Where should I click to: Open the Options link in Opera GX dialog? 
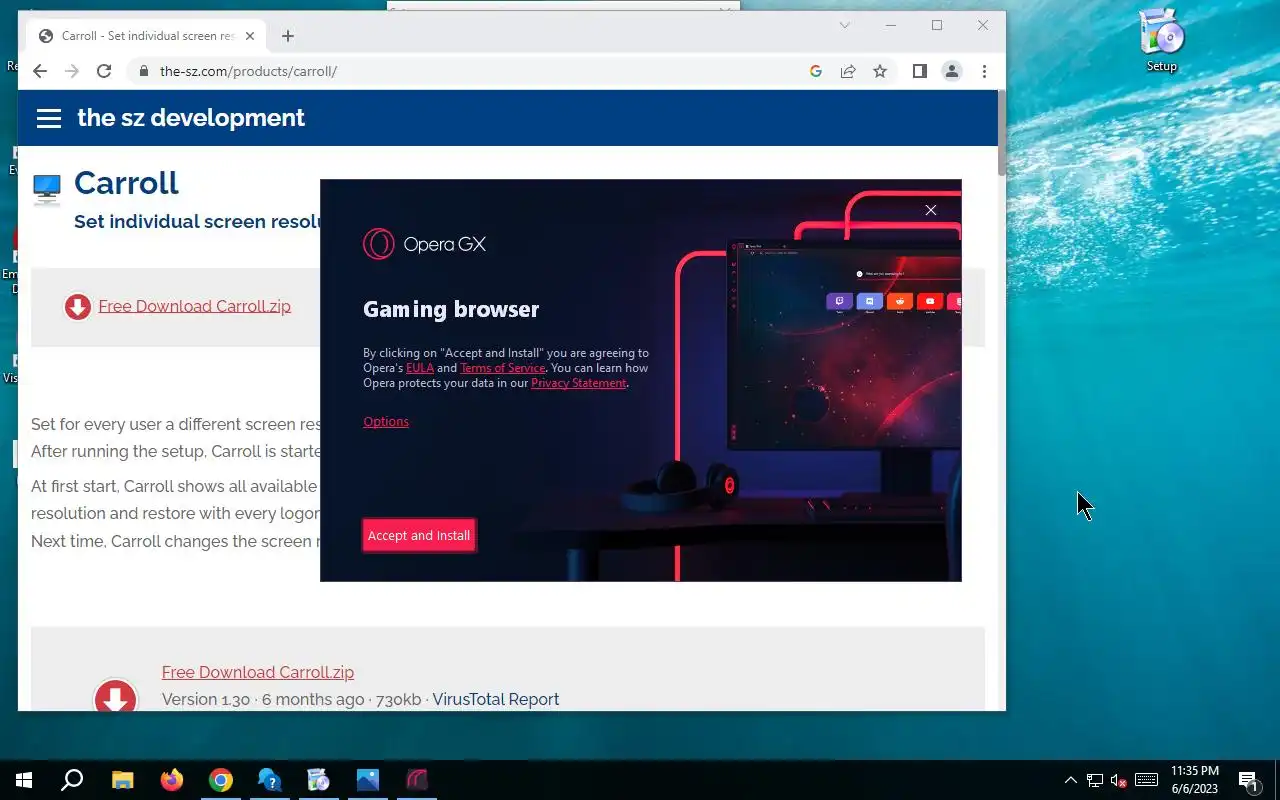(386, 421)
